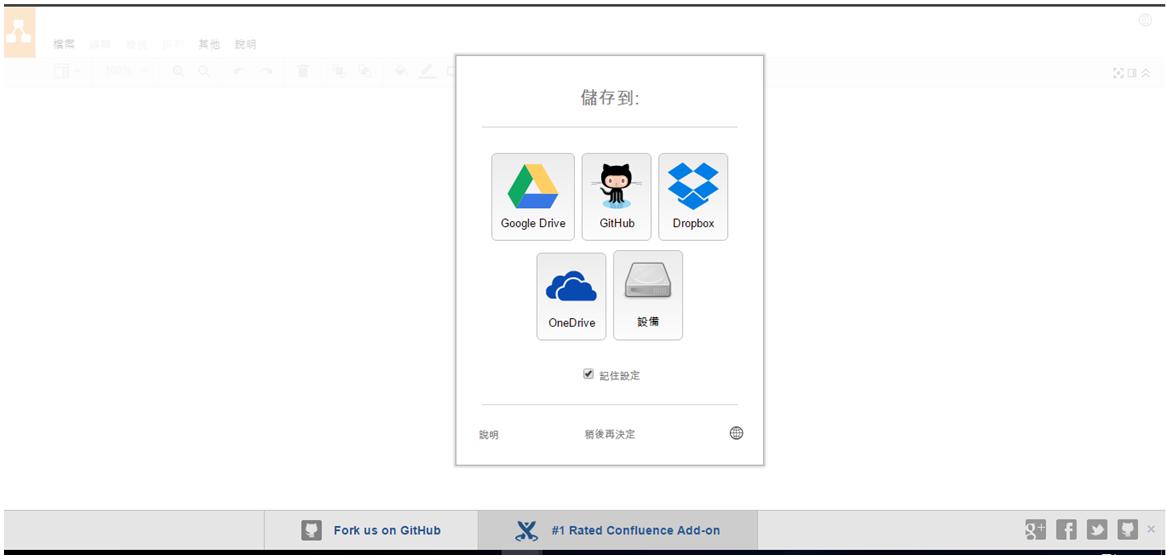Select the 設備 device storage option
The width and height of the screenshot is (1166, 556).
coord(648,296)
